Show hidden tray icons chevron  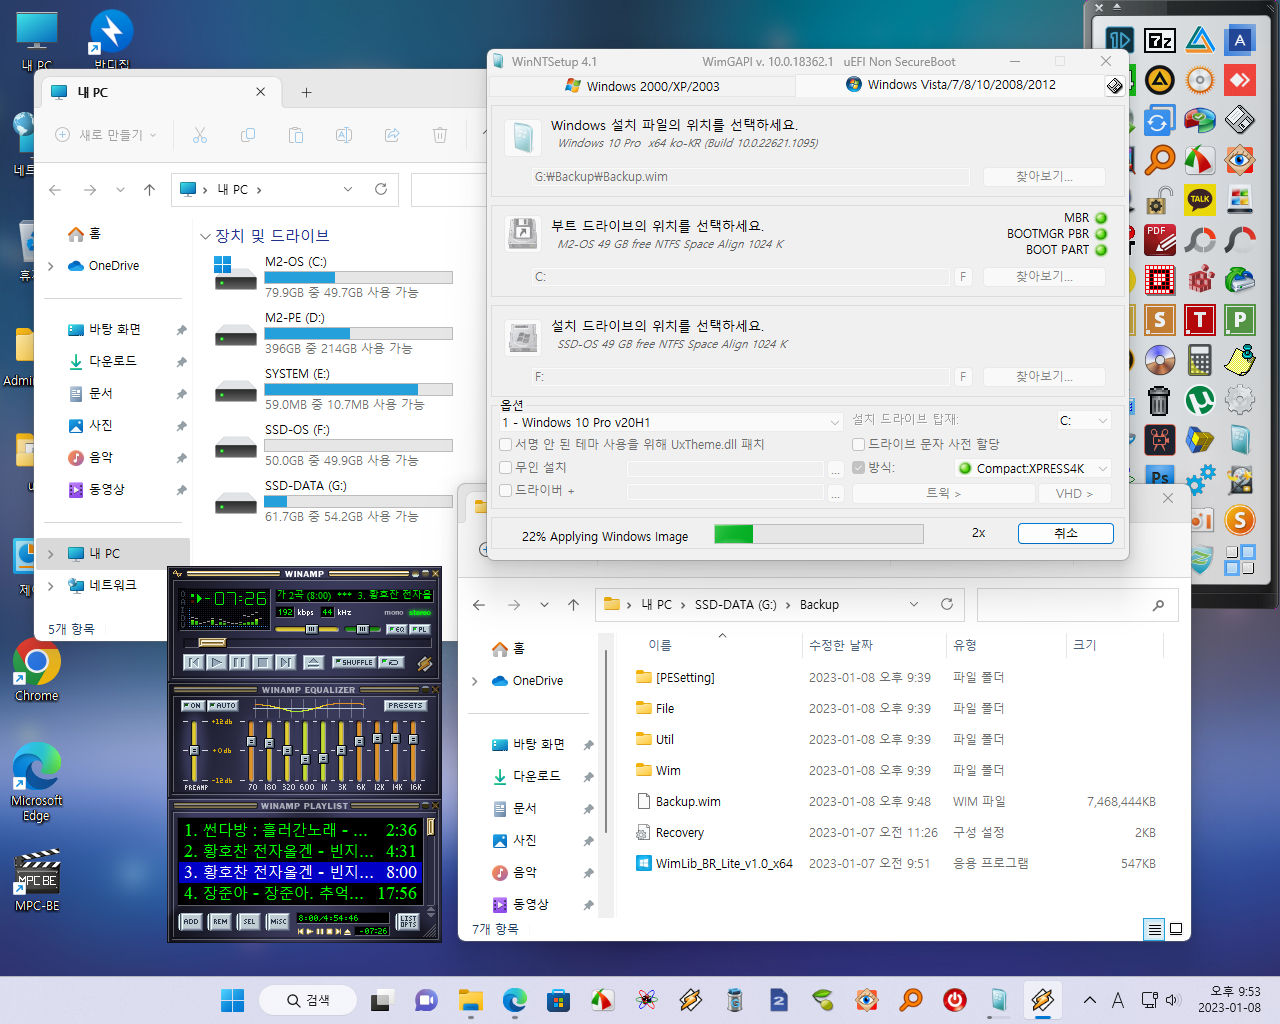[1090, 1000]
